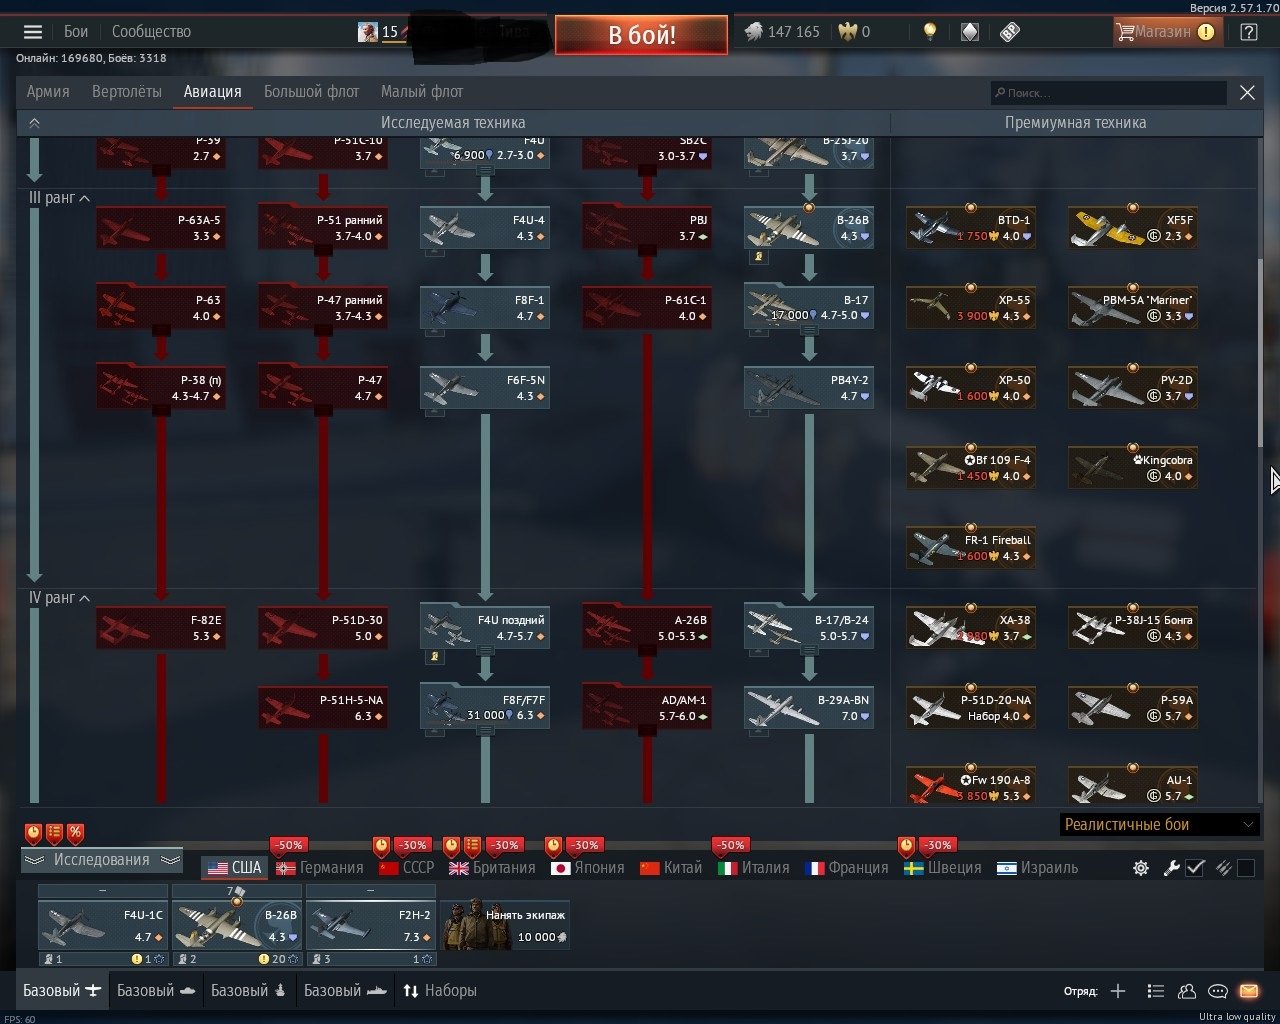Click Нанять экипаж to hire a crew
This screenshot has height=1024, width=1280.
[x=505, y=925]
